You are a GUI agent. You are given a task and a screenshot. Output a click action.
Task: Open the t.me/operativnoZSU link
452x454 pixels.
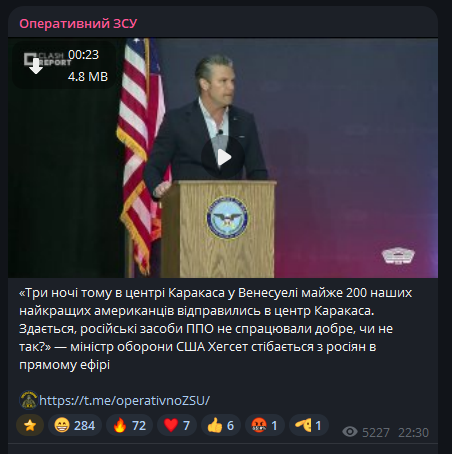124,400
